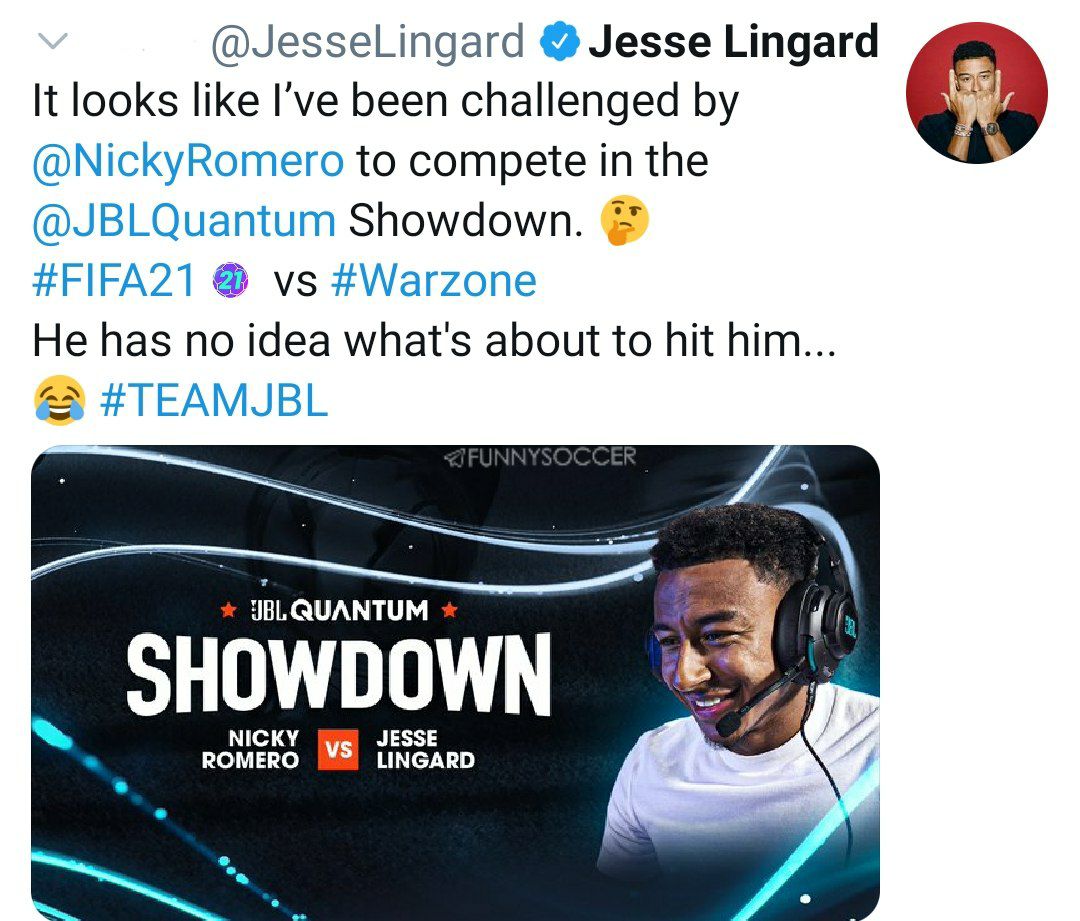This screenshot has width=1080, height=921.
Task: Open the #Warzone hashtag
Action: 434,280
